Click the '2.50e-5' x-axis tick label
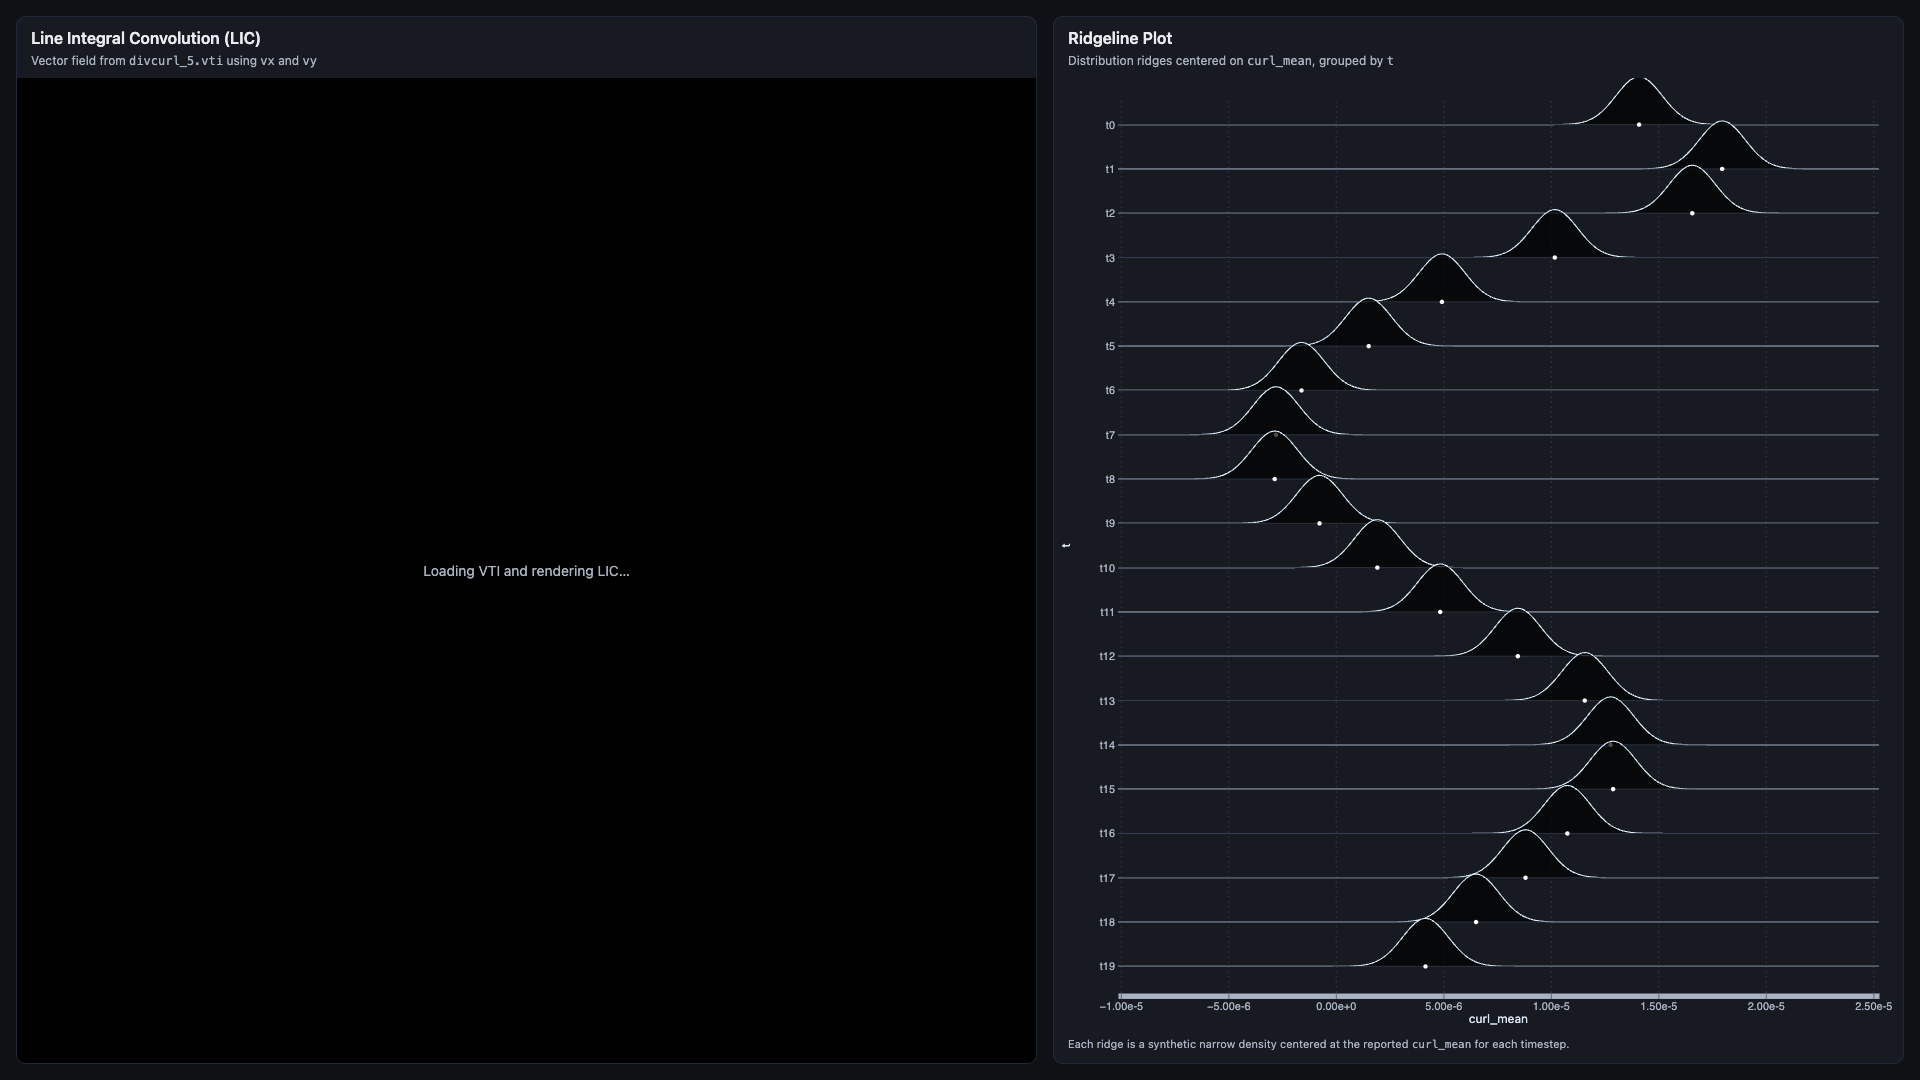Image resolution: width=1920 pixels, height=1080 pixels. pos(1873,1006)
